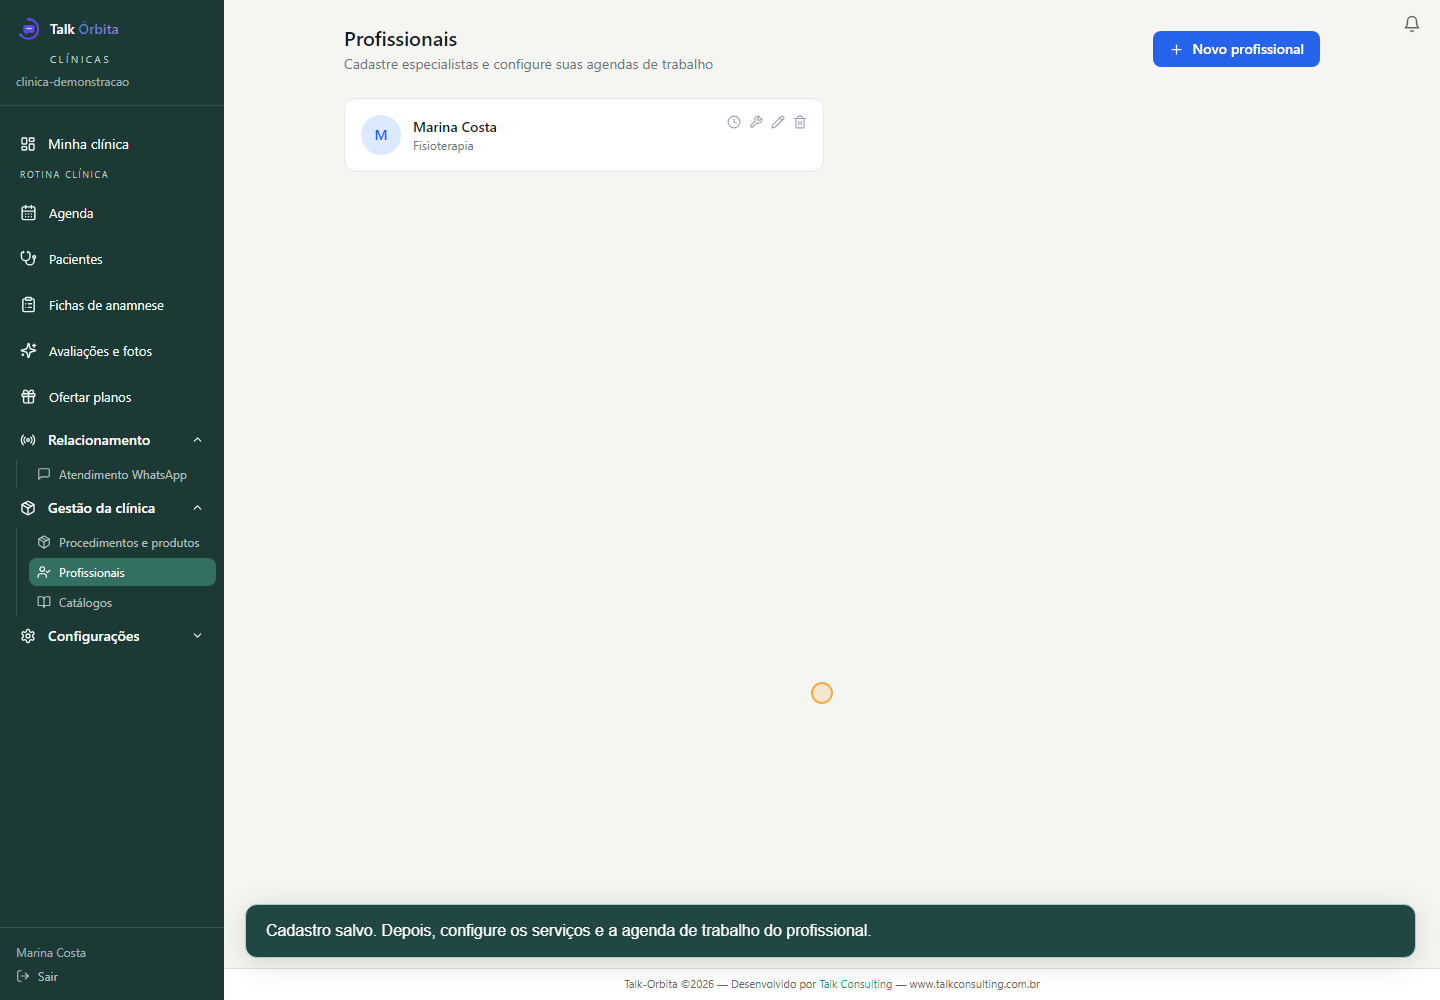Select Profissionais in the sidebar
Screen dimensions: 1440x1000
[x=122, y=572]
